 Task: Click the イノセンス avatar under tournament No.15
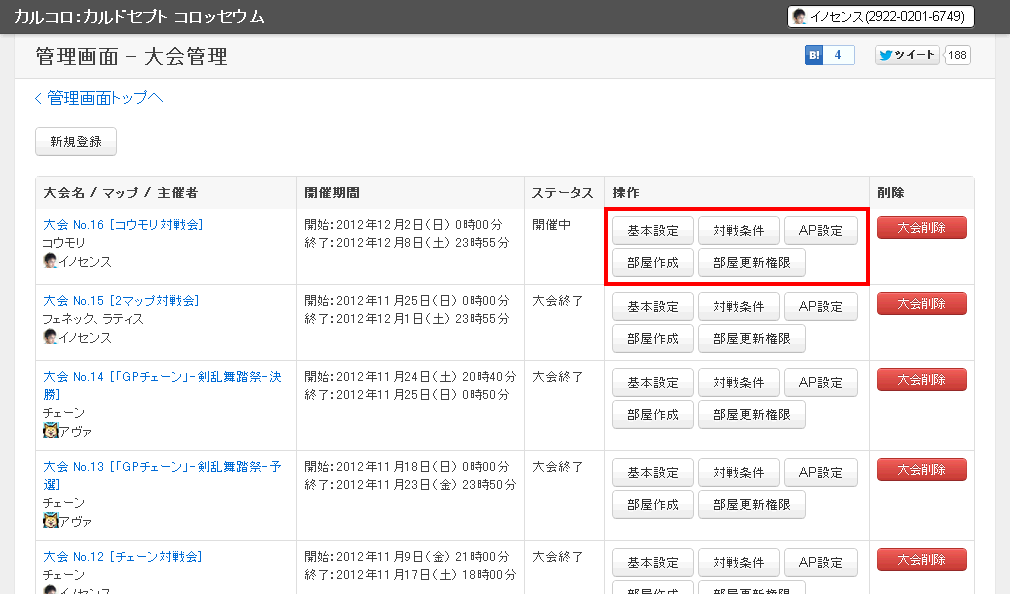[x=50, y=337]
